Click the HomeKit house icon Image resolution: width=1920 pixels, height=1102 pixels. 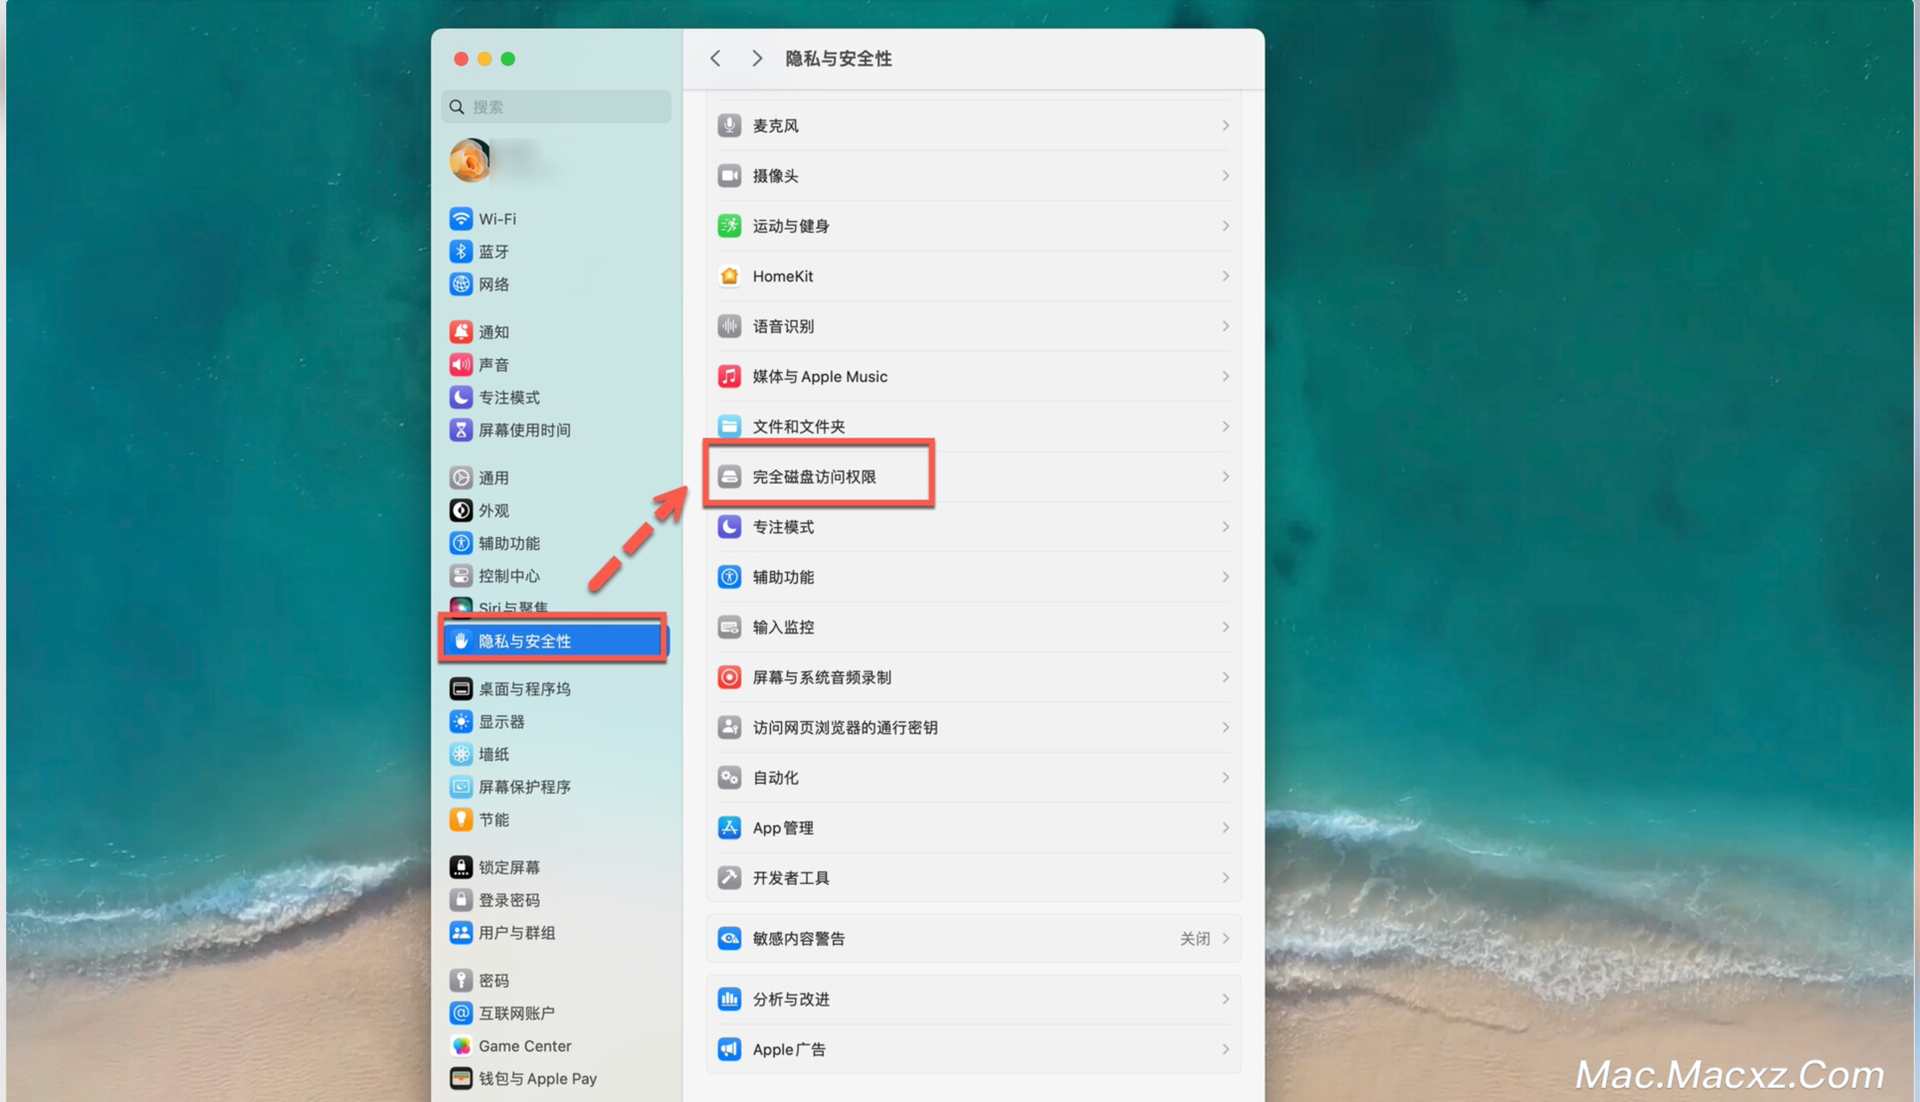coord(729,276)
